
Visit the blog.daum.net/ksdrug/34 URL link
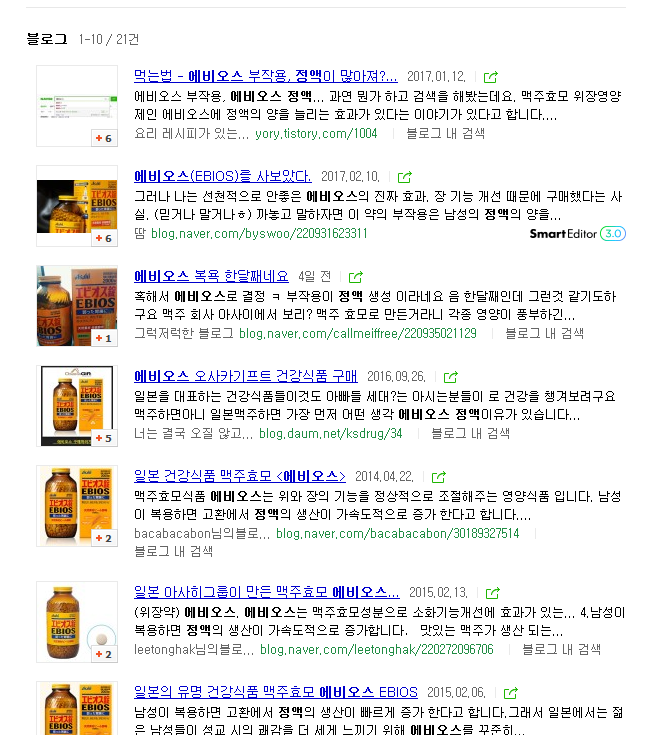coord(330,433)
